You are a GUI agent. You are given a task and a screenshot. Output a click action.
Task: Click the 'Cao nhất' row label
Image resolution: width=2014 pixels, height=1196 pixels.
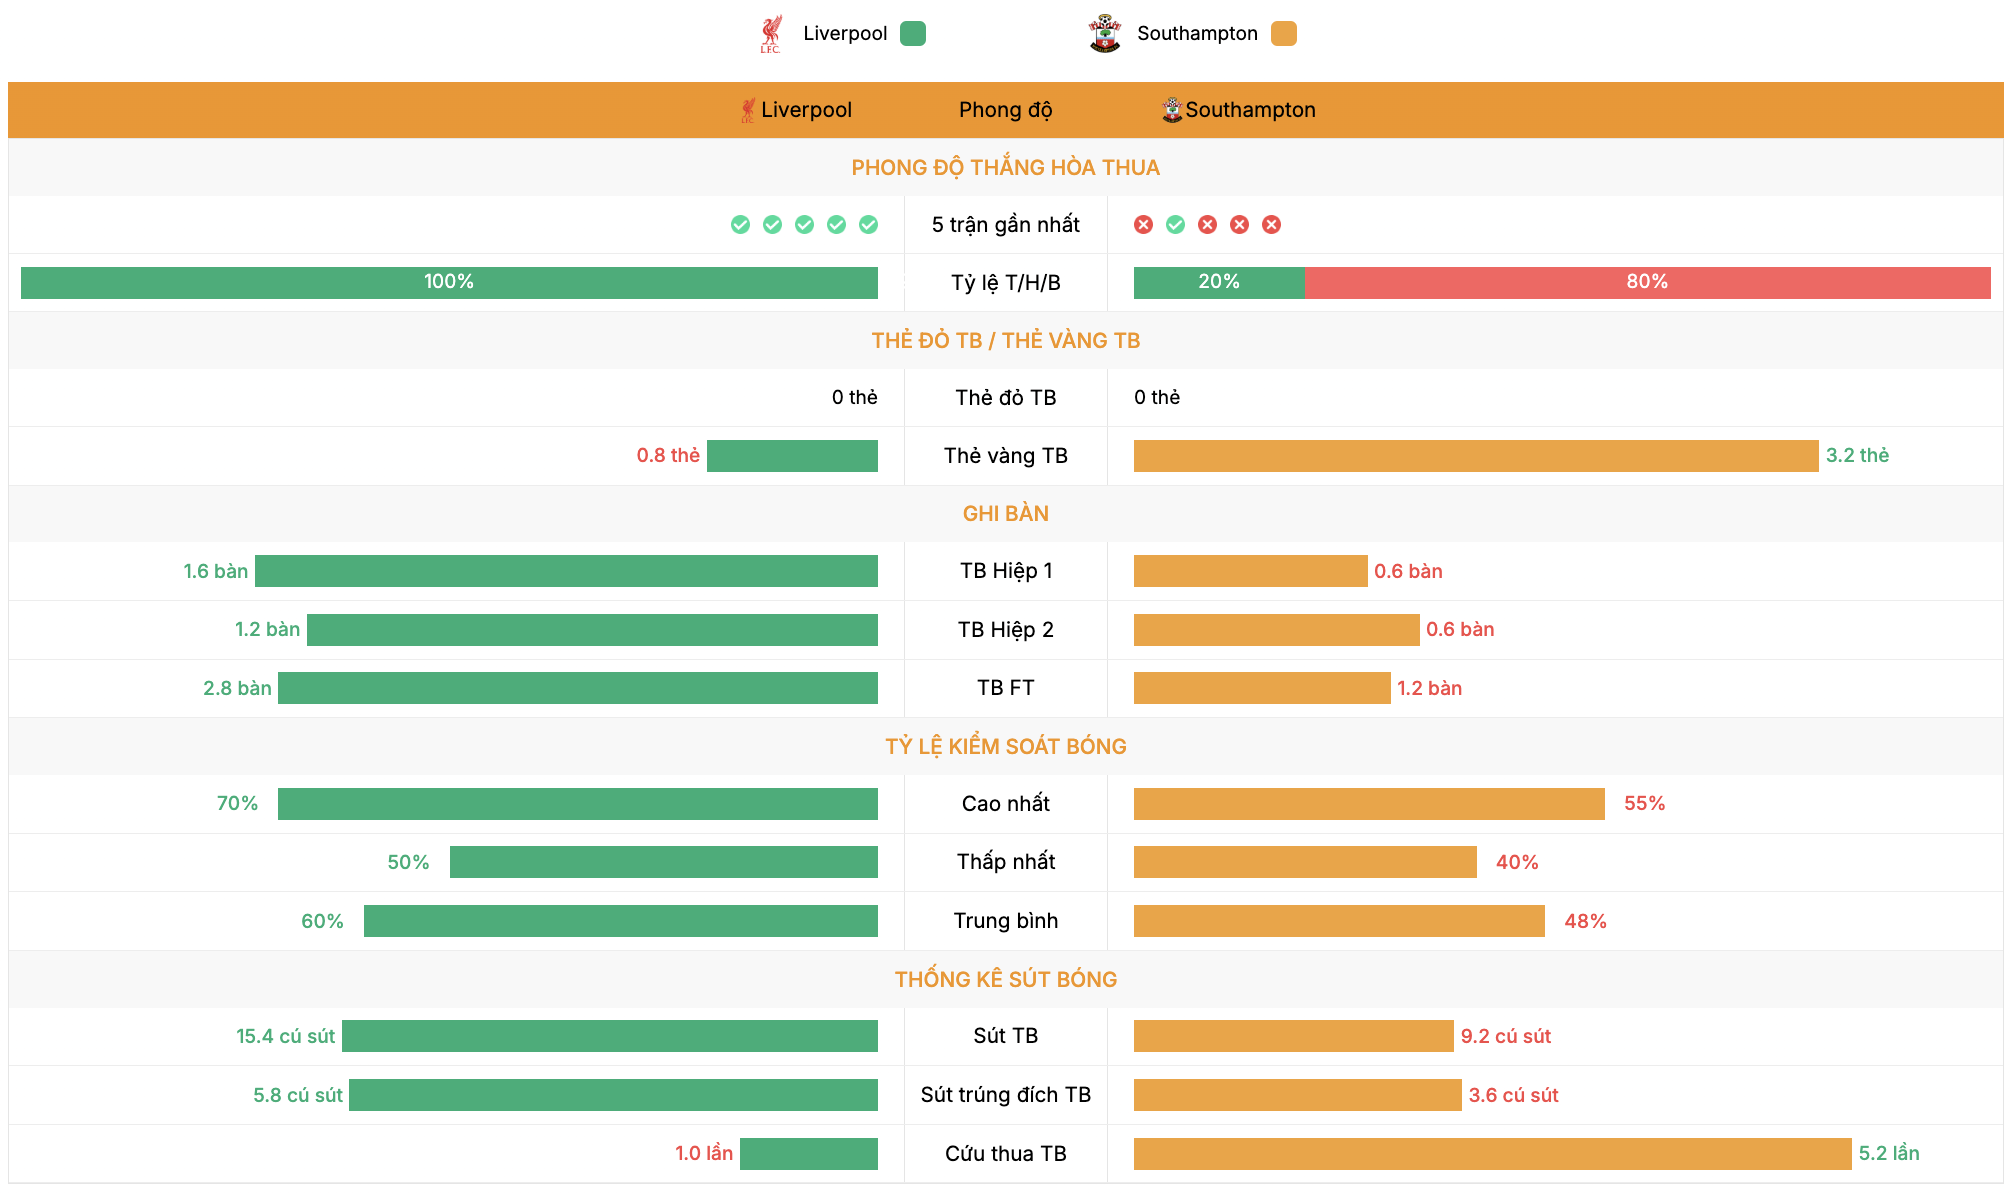point(1005,804)
